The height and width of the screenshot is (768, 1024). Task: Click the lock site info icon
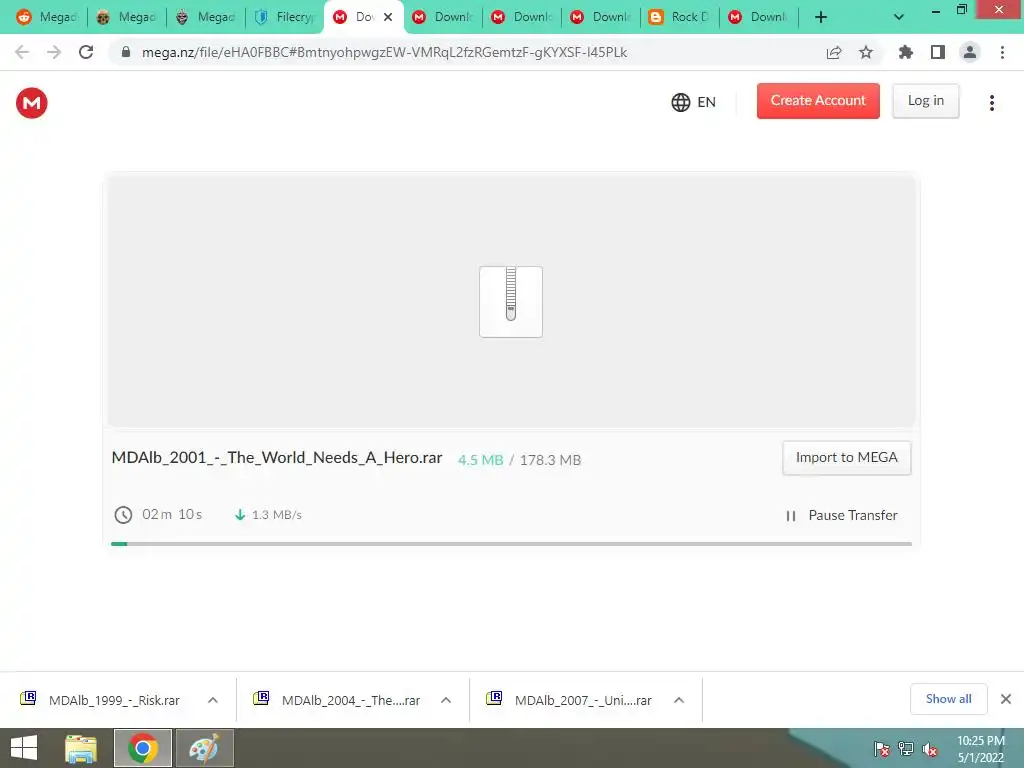click(126, 52)
